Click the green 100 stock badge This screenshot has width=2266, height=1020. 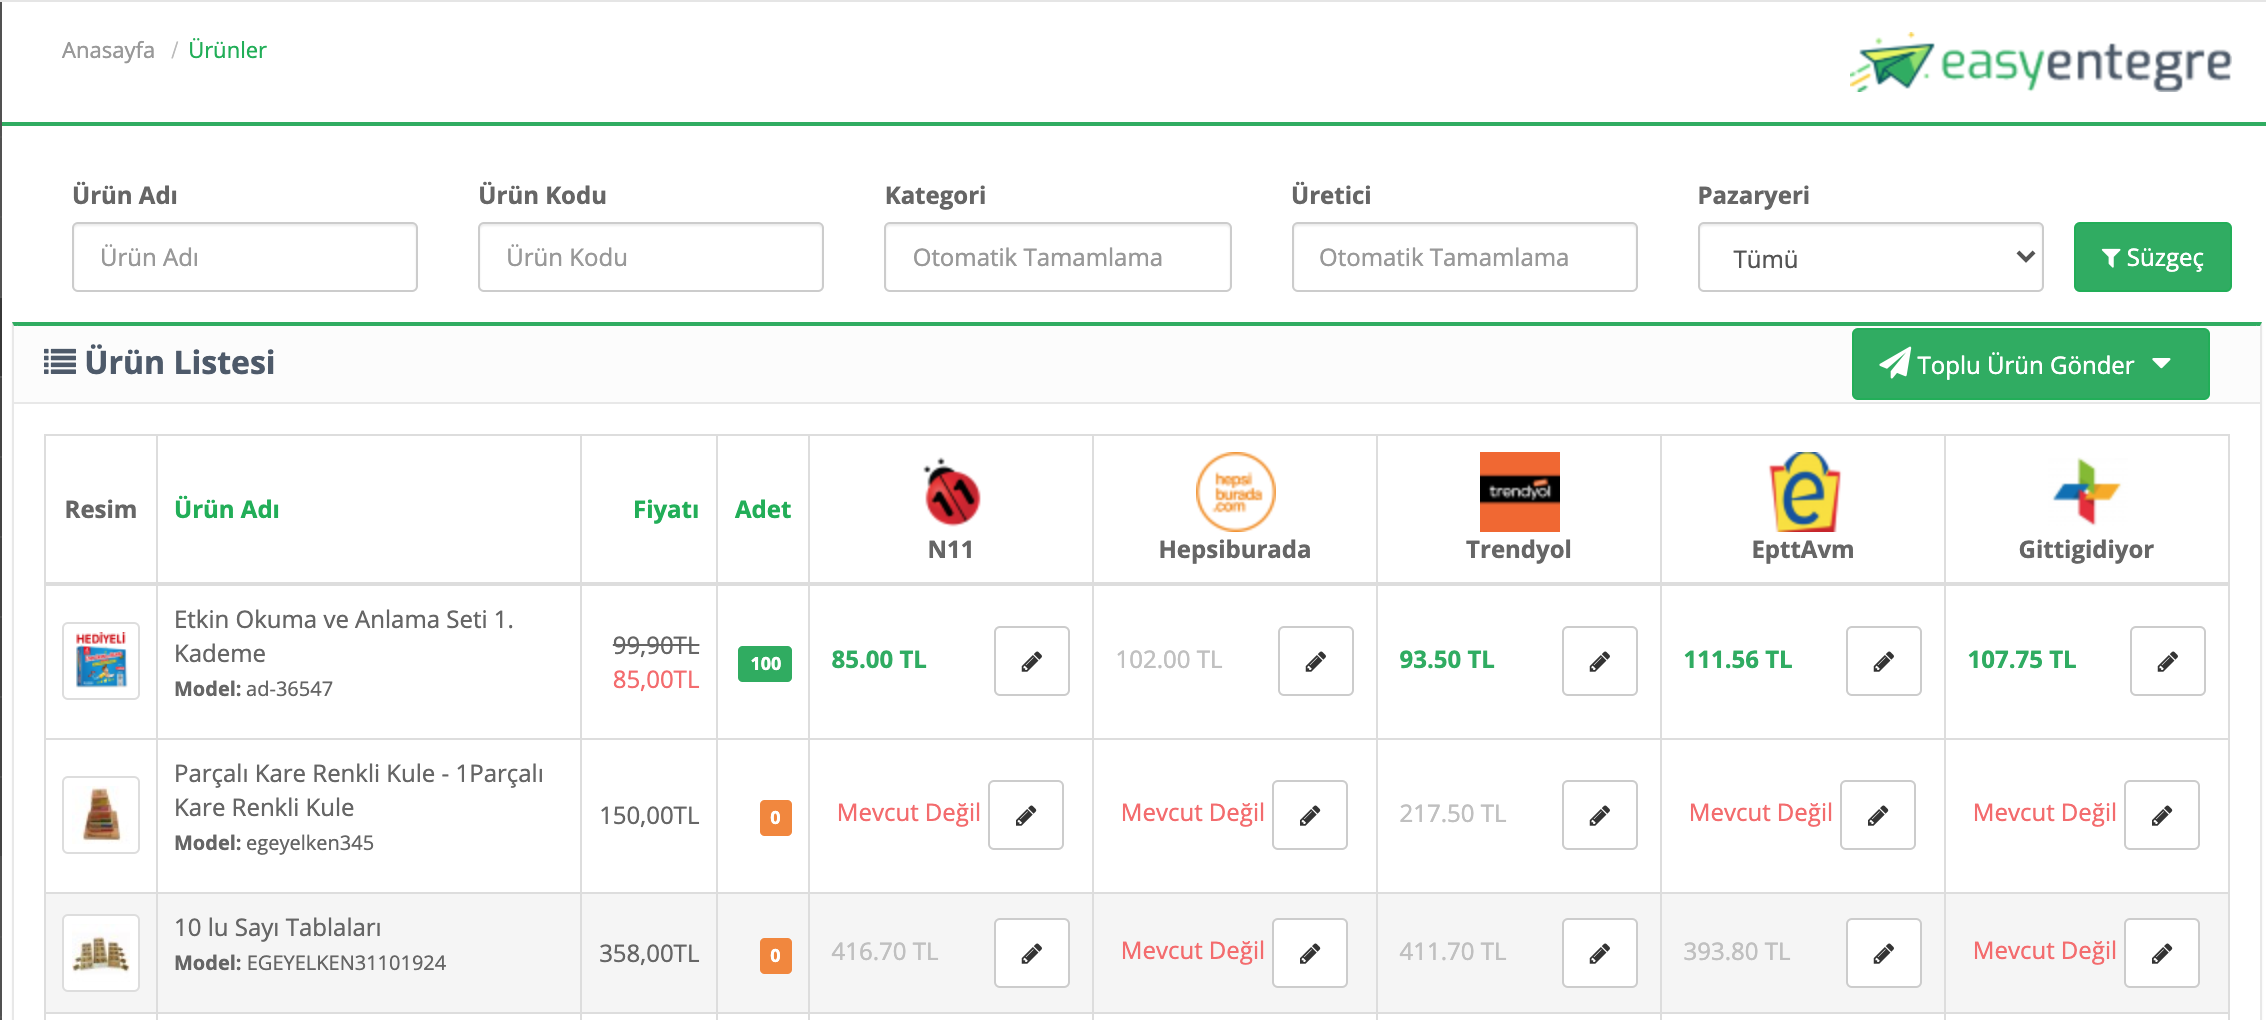pos(765,664)
